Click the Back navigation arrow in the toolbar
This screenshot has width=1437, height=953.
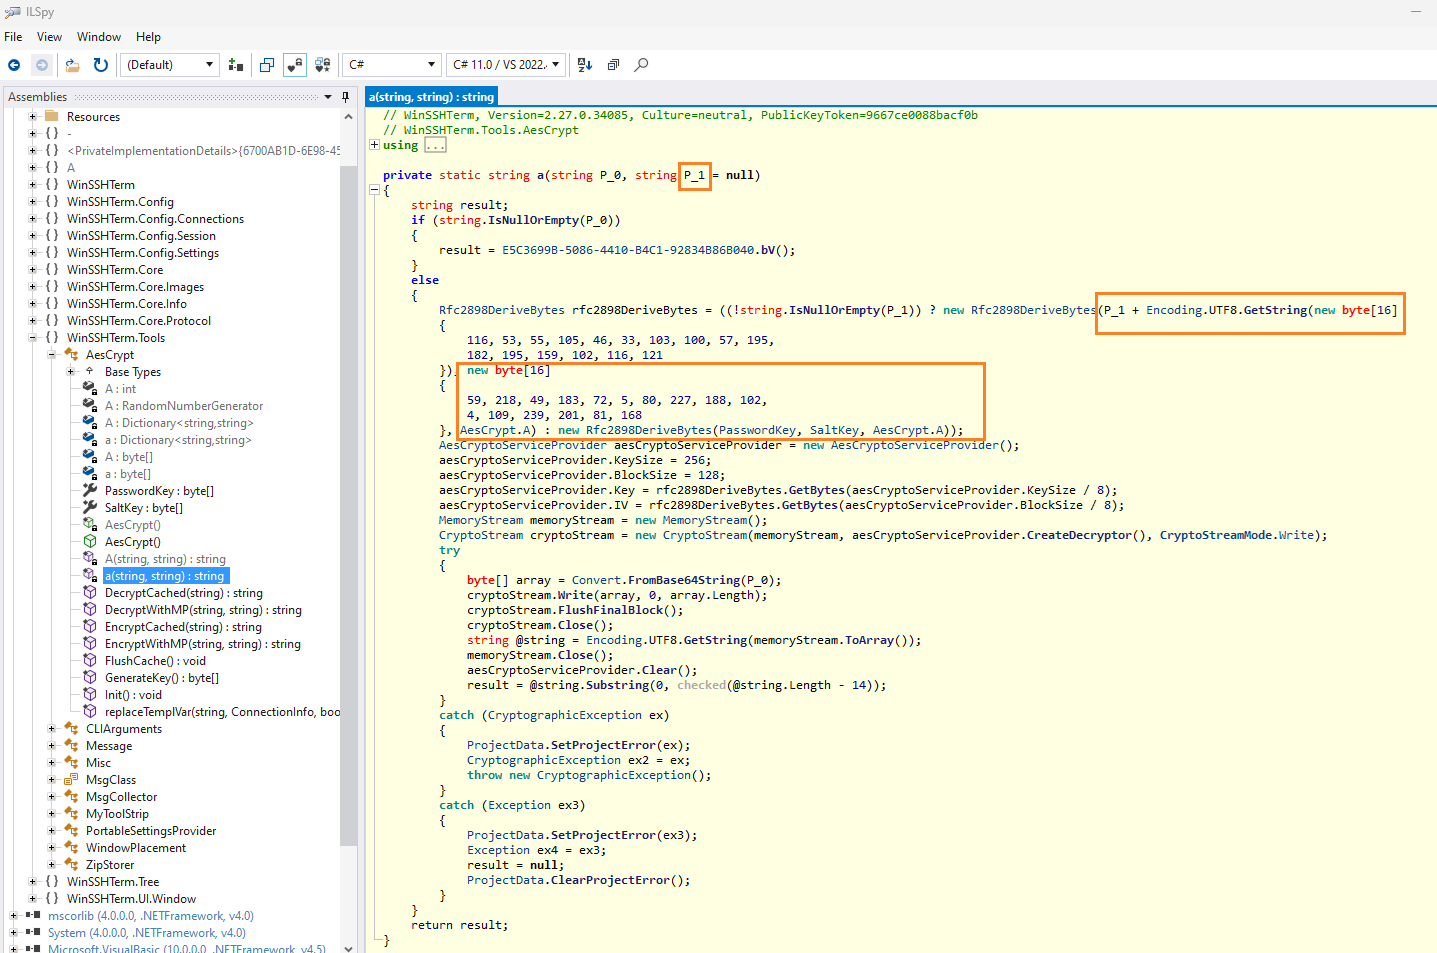click(x=14, y=65)
